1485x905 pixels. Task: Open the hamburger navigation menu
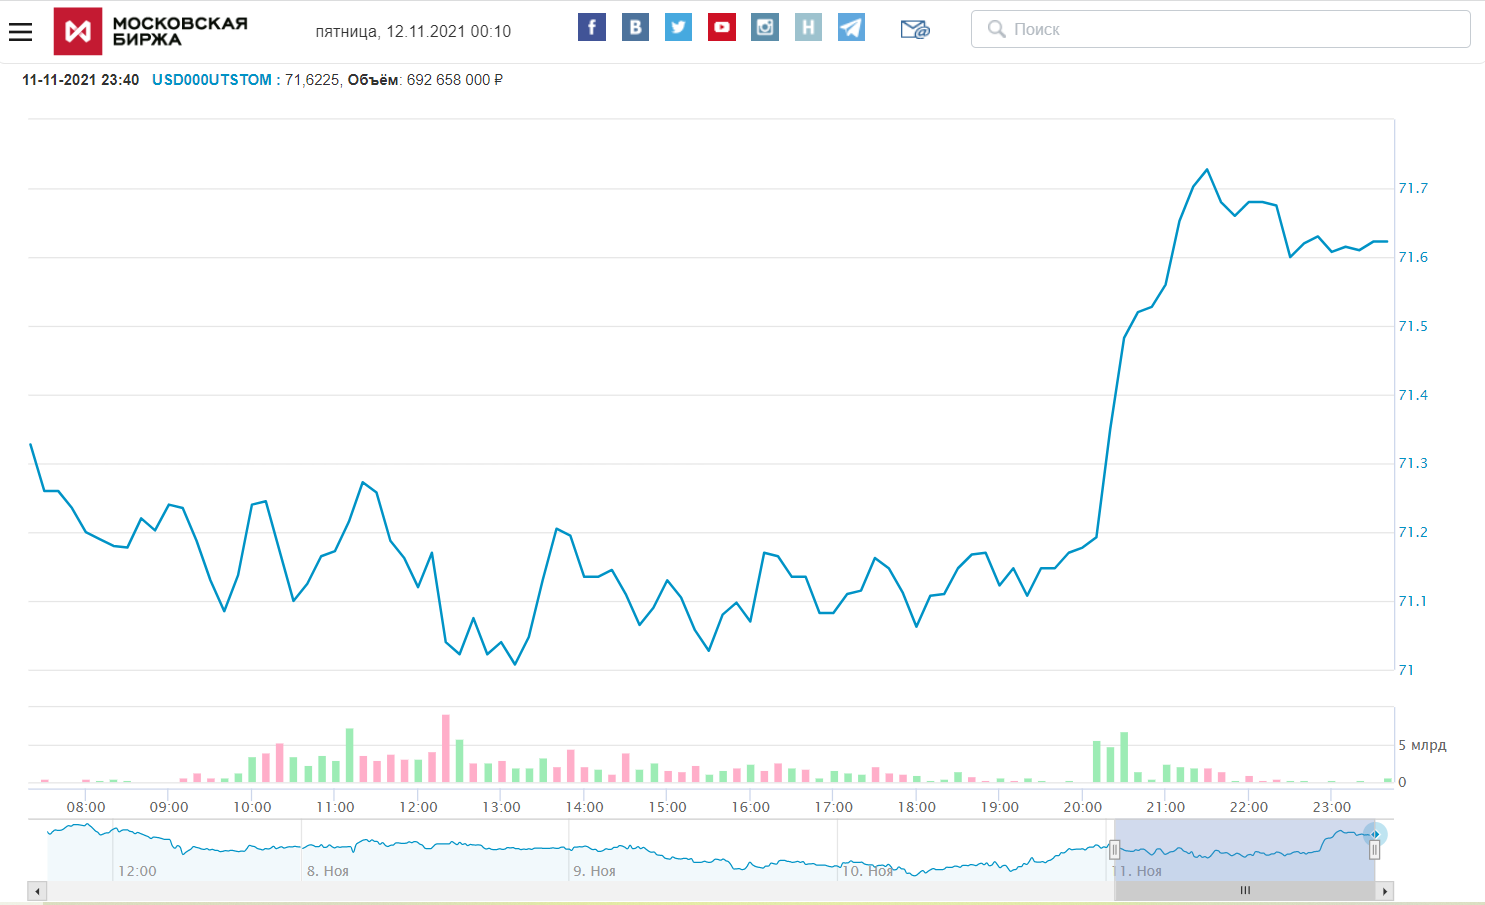coord(21,32)
